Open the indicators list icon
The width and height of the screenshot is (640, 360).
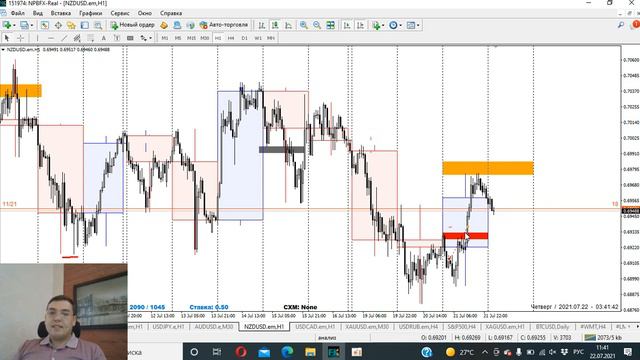click(x=376, y=25)
